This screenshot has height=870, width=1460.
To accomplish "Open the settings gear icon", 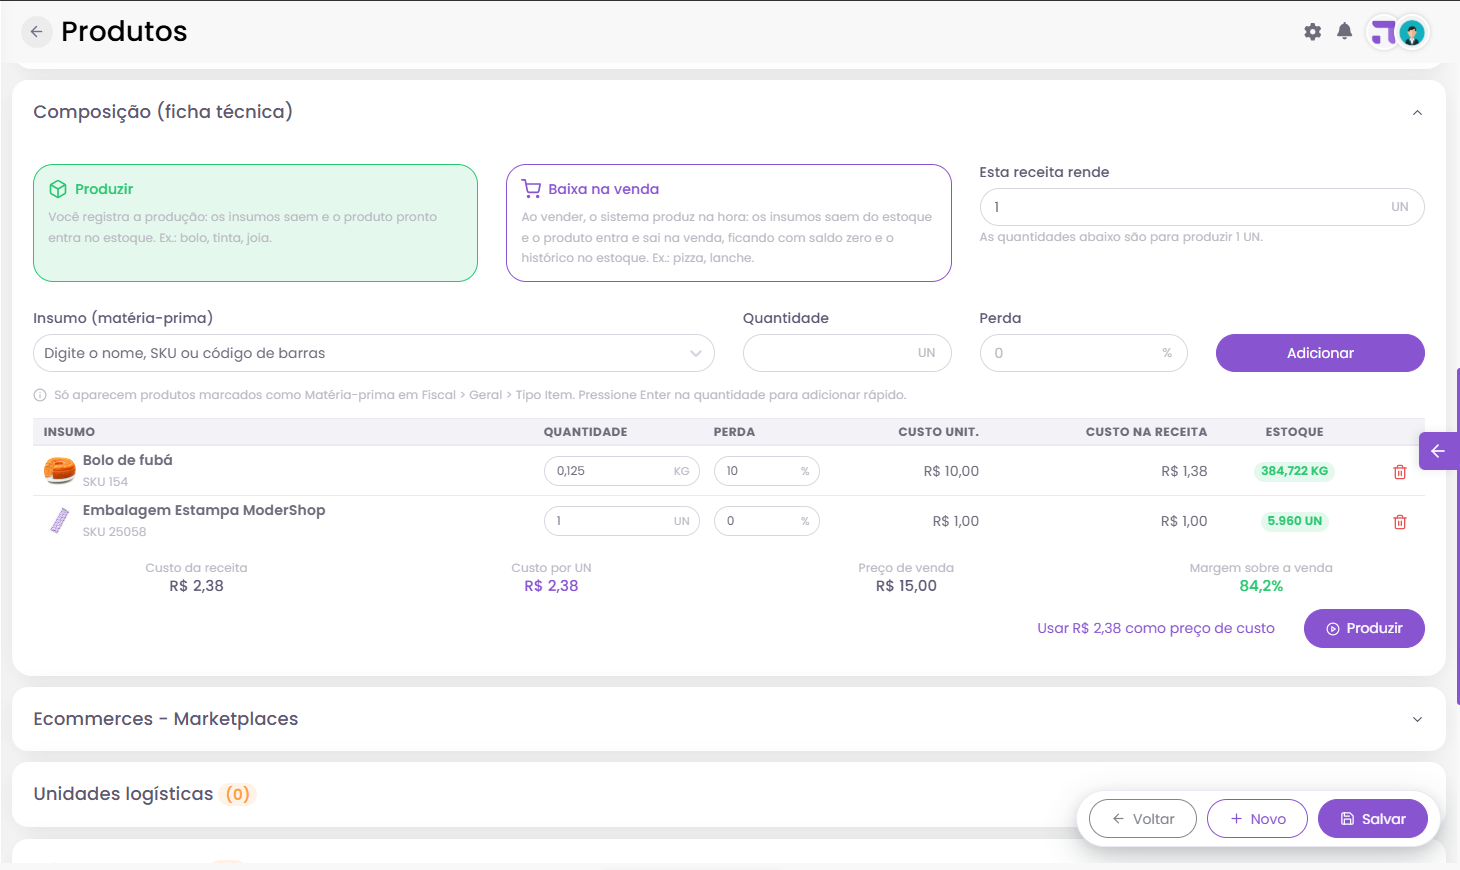I will pyautogui.click(x=1313, y=32).
